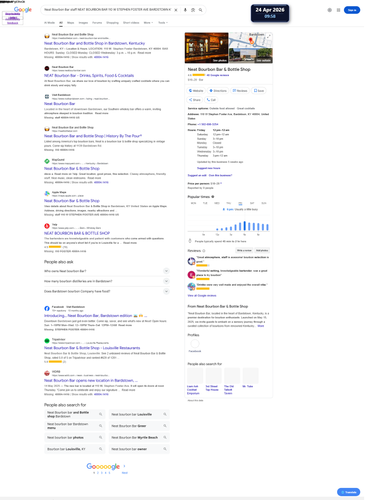Click 'Add photos' button in Reviews section
The height and width of the screenshot is (500, 367).
tap(262, 250)
